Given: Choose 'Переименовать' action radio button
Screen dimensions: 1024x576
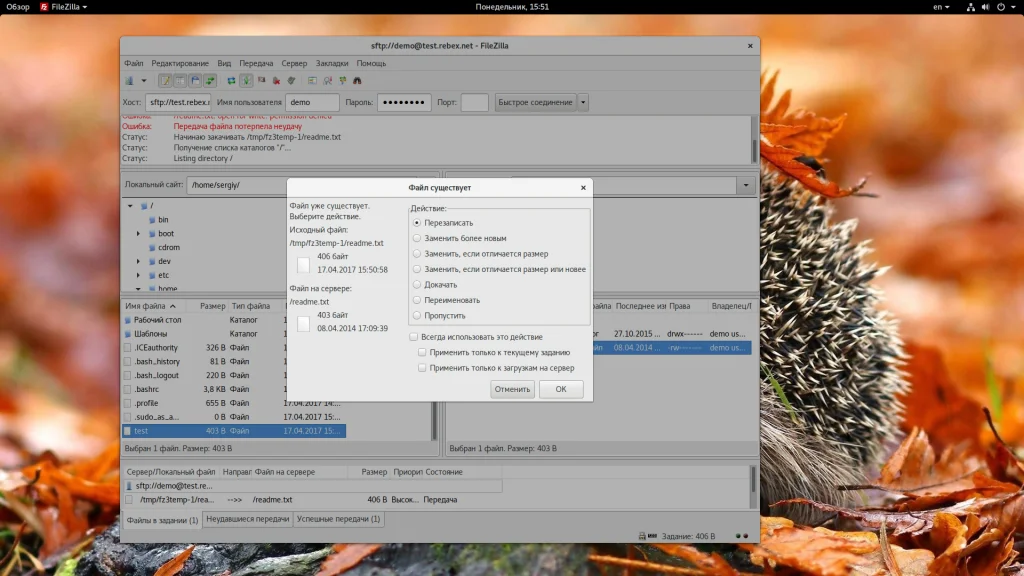Looking at the screenshot, I should (x=417, y=300).
